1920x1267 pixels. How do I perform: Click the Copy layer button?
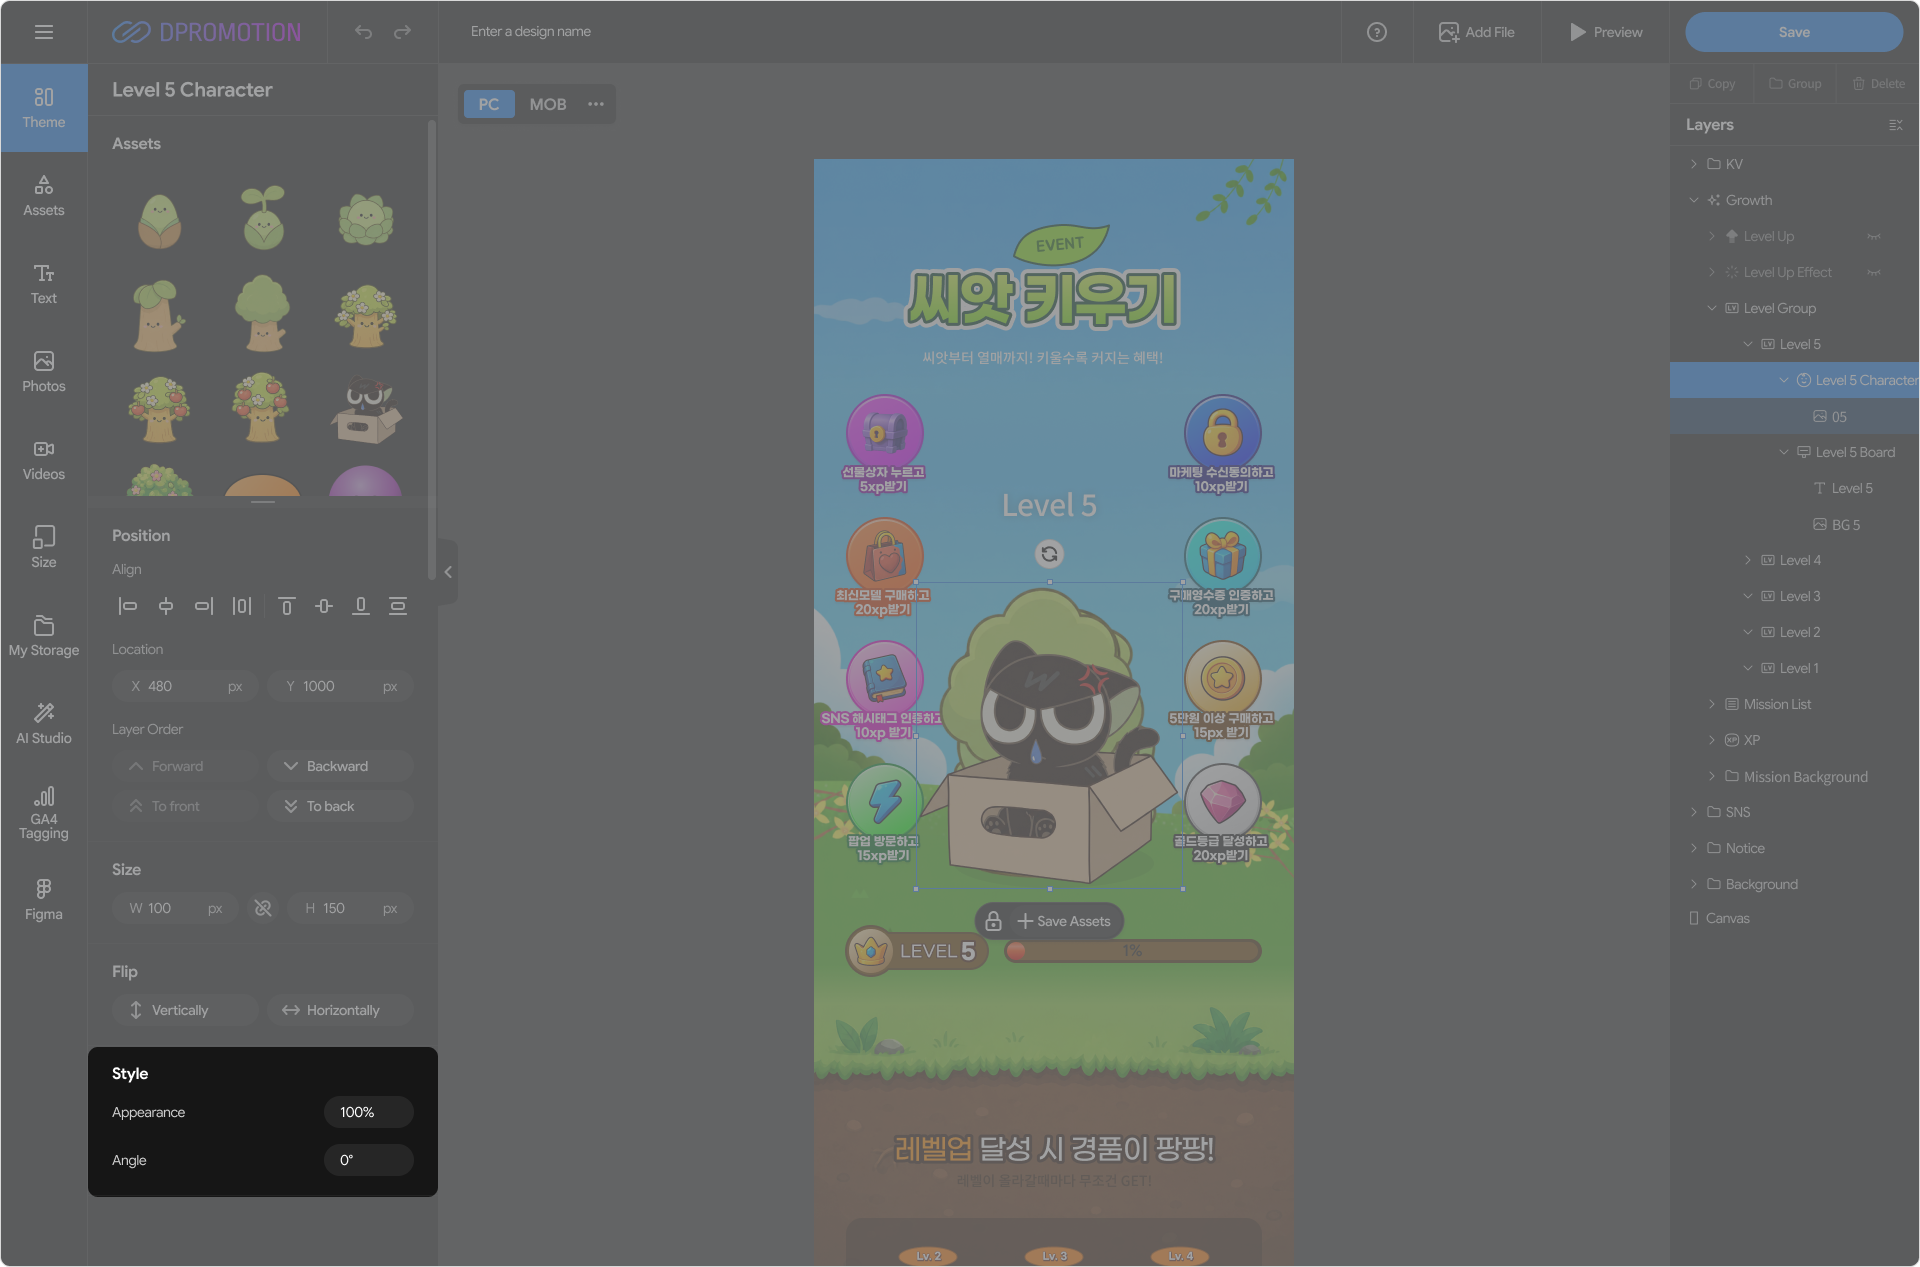click(1712, 84)
